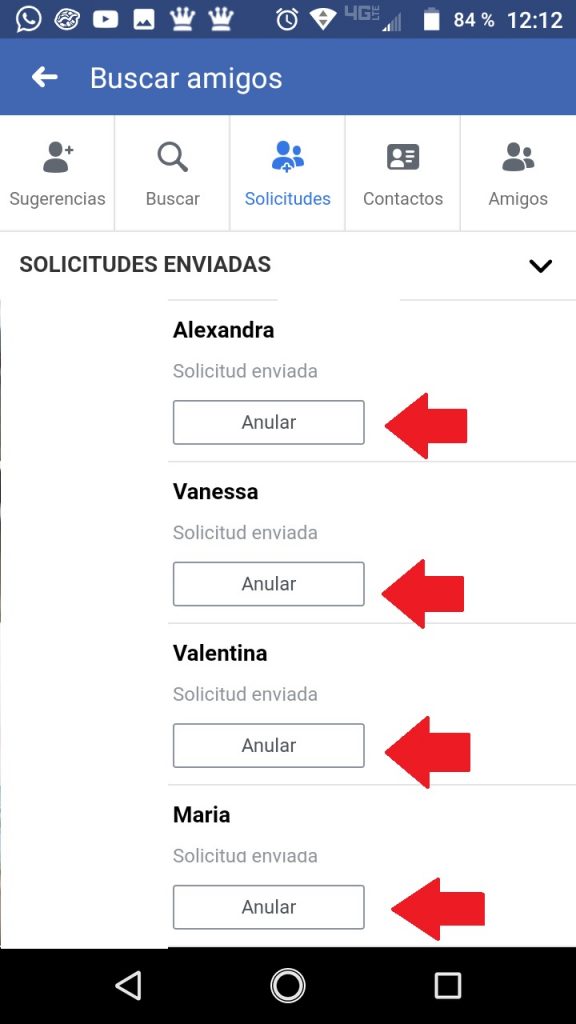Open the Solicitudes friends icon
Image resolution: width=576 pixels, height=1024 pixels.
[288, 157]
